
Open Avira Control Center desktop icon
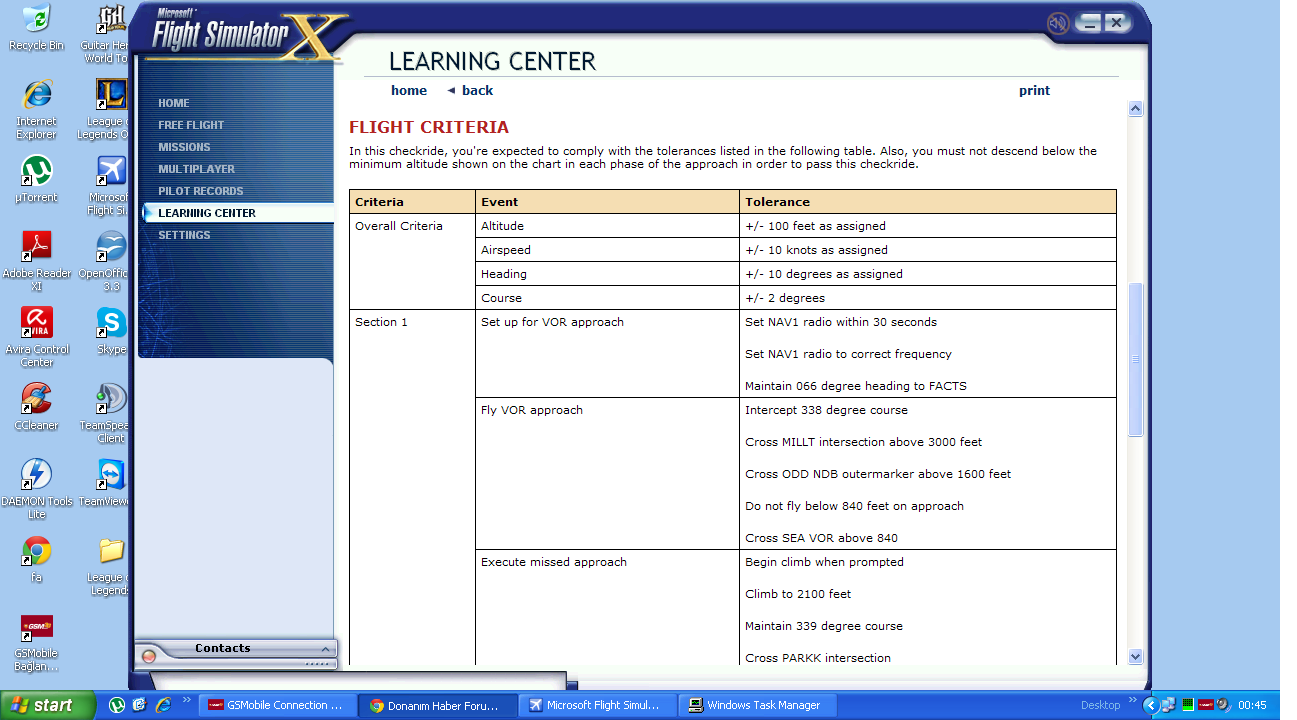(37, 338)
